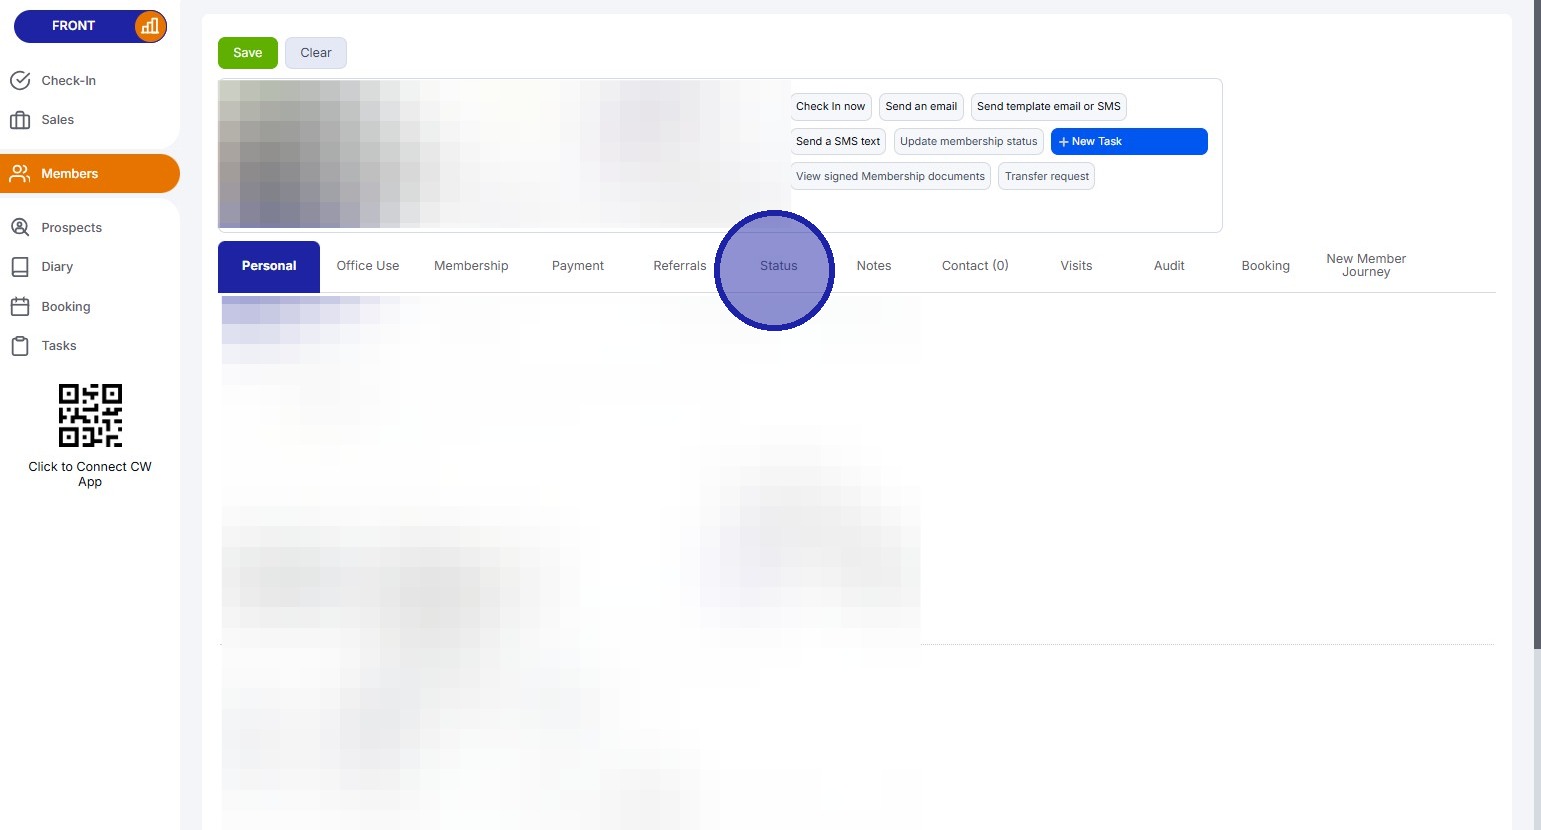Click Send template email or SMS
The width and height of the screenshot is (1541, 830).
(1049, 107)
